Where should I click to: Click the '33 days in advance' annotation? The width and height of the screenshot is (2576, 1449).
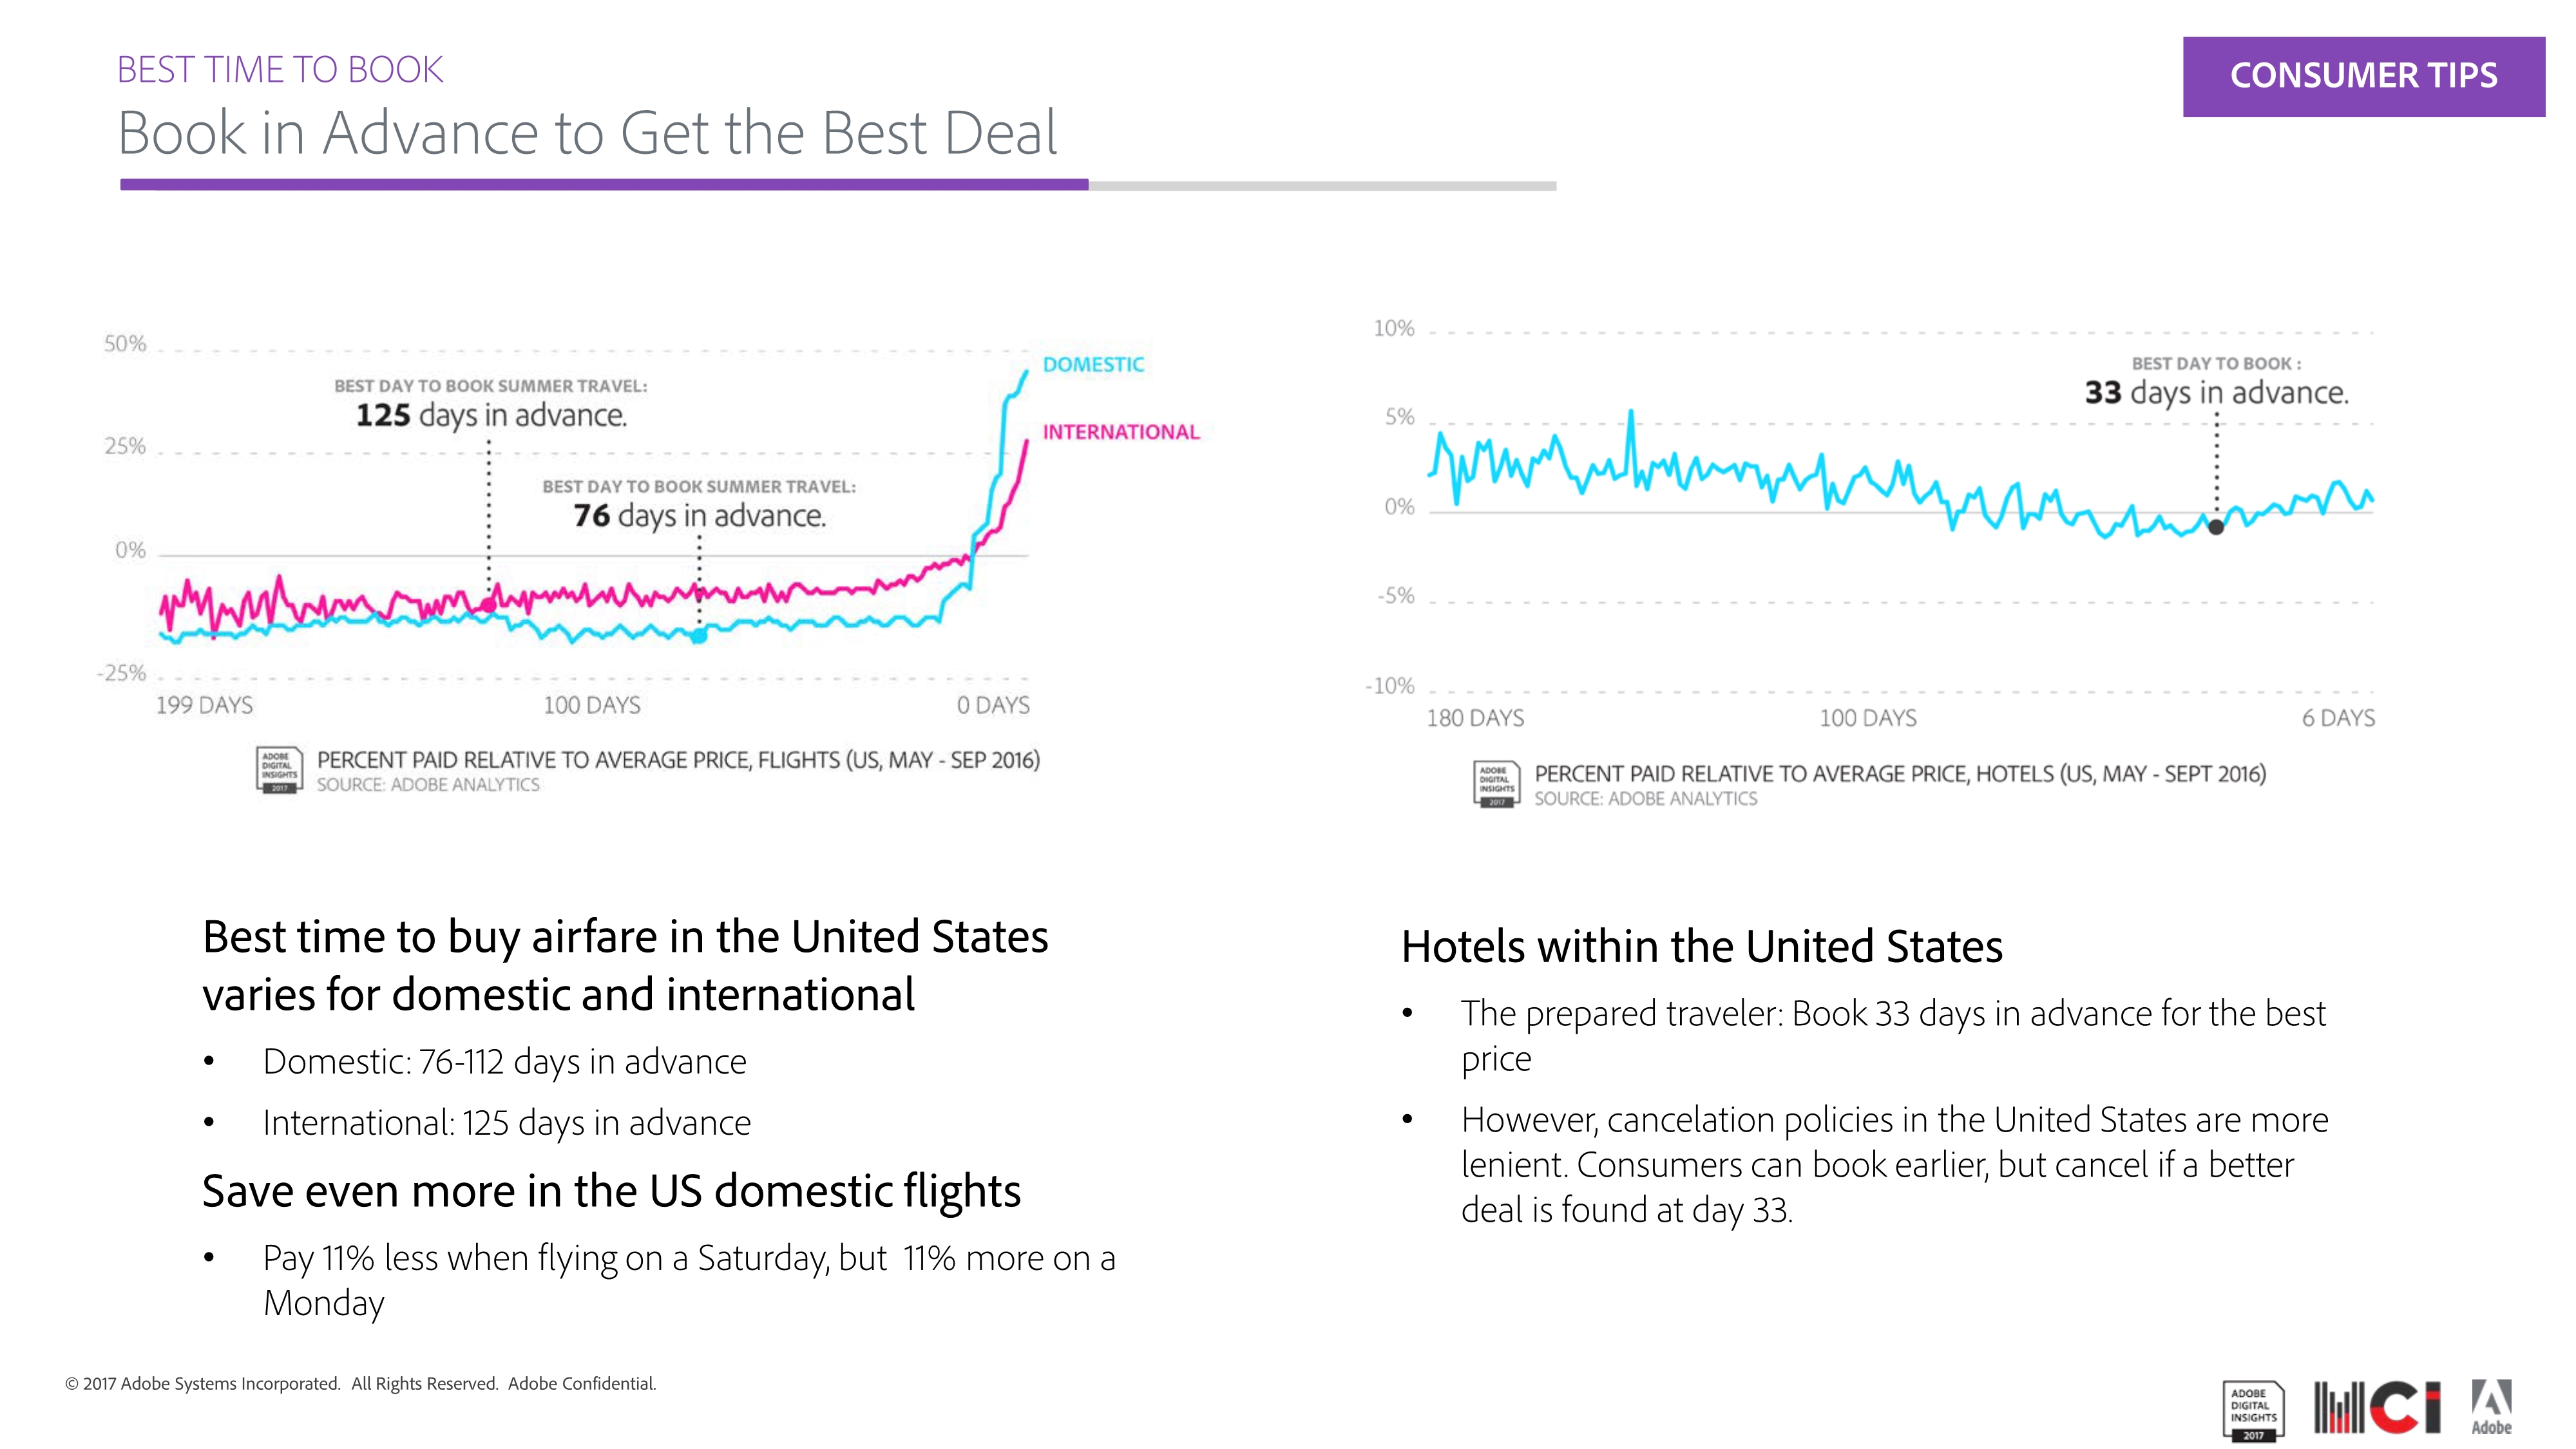click(2216, 392)
